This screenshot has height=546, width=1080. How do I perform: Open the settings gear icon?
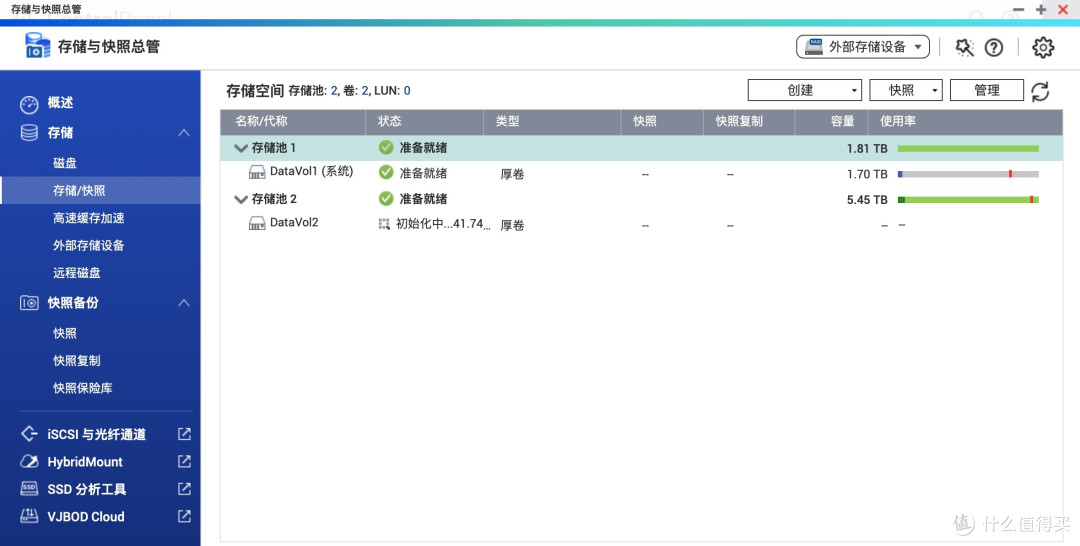pos(1043,47)
